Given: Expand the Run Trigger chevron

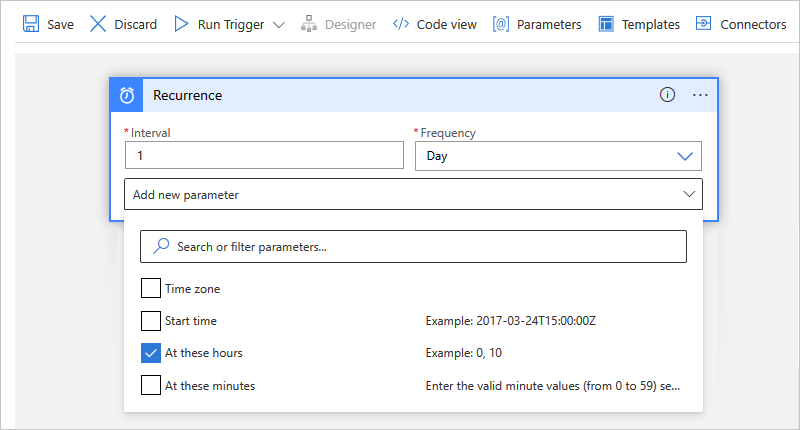Looking at the screenshot, I should click(x=279, y=24).
